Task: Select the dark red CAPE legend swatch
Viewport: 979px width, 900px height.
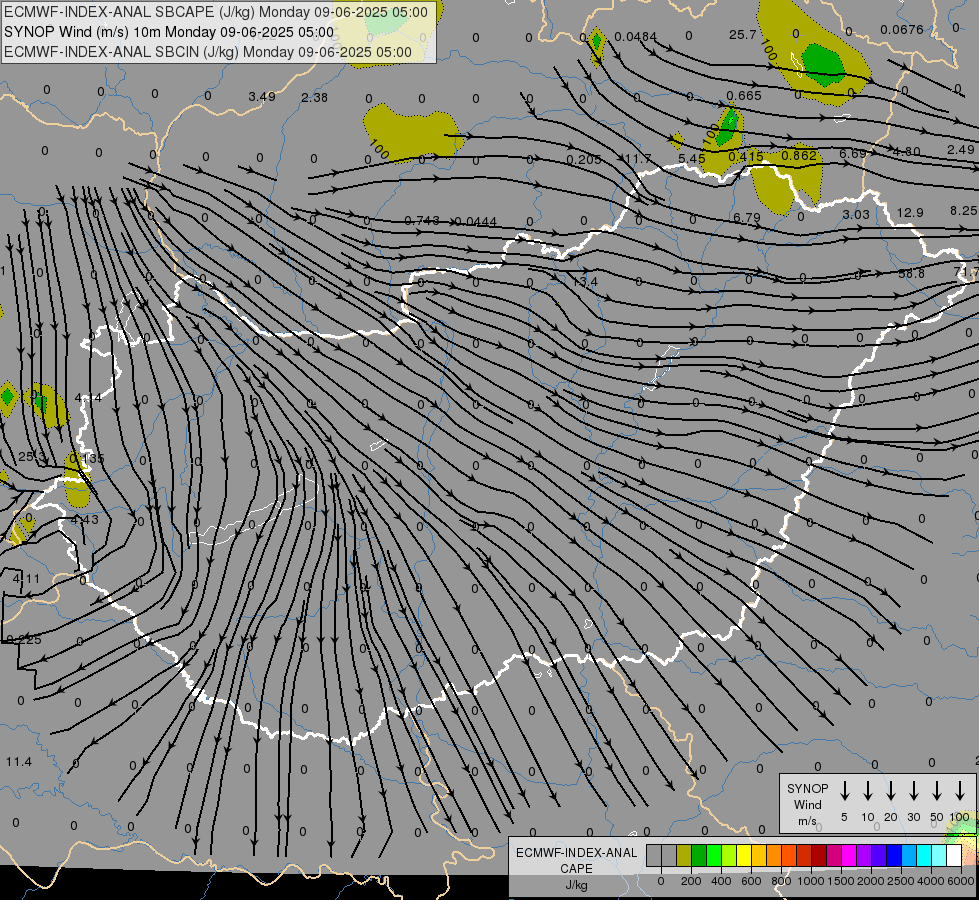Action: click(819, 855)
